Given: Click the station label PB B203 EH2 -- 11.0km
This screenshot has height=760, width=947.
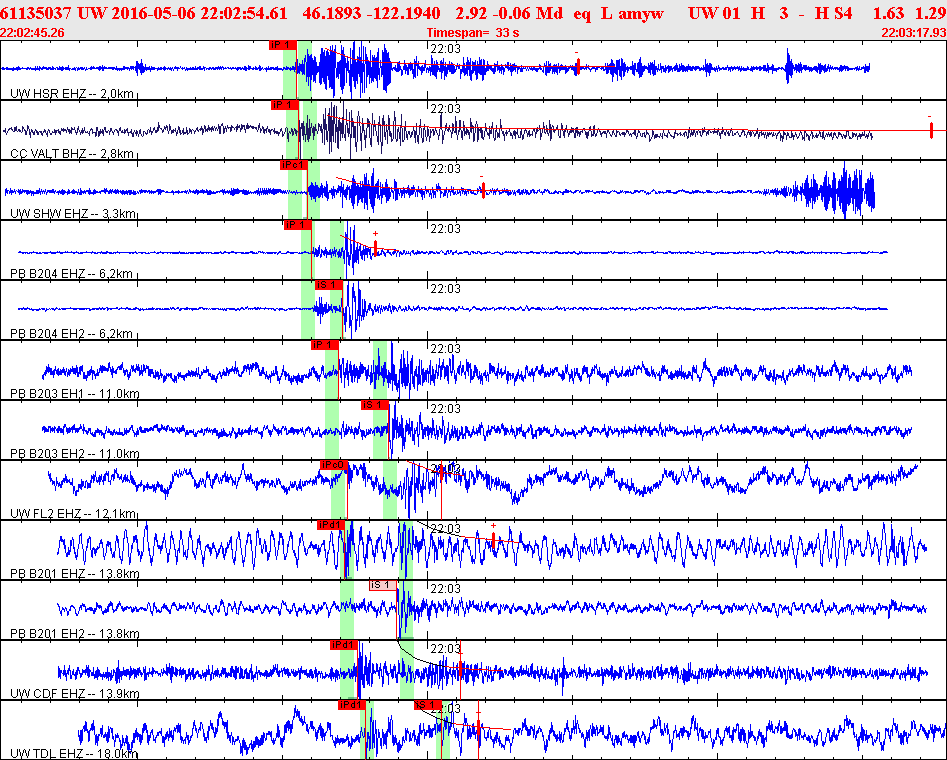Looking at the screenshot, I should (75, 454).
